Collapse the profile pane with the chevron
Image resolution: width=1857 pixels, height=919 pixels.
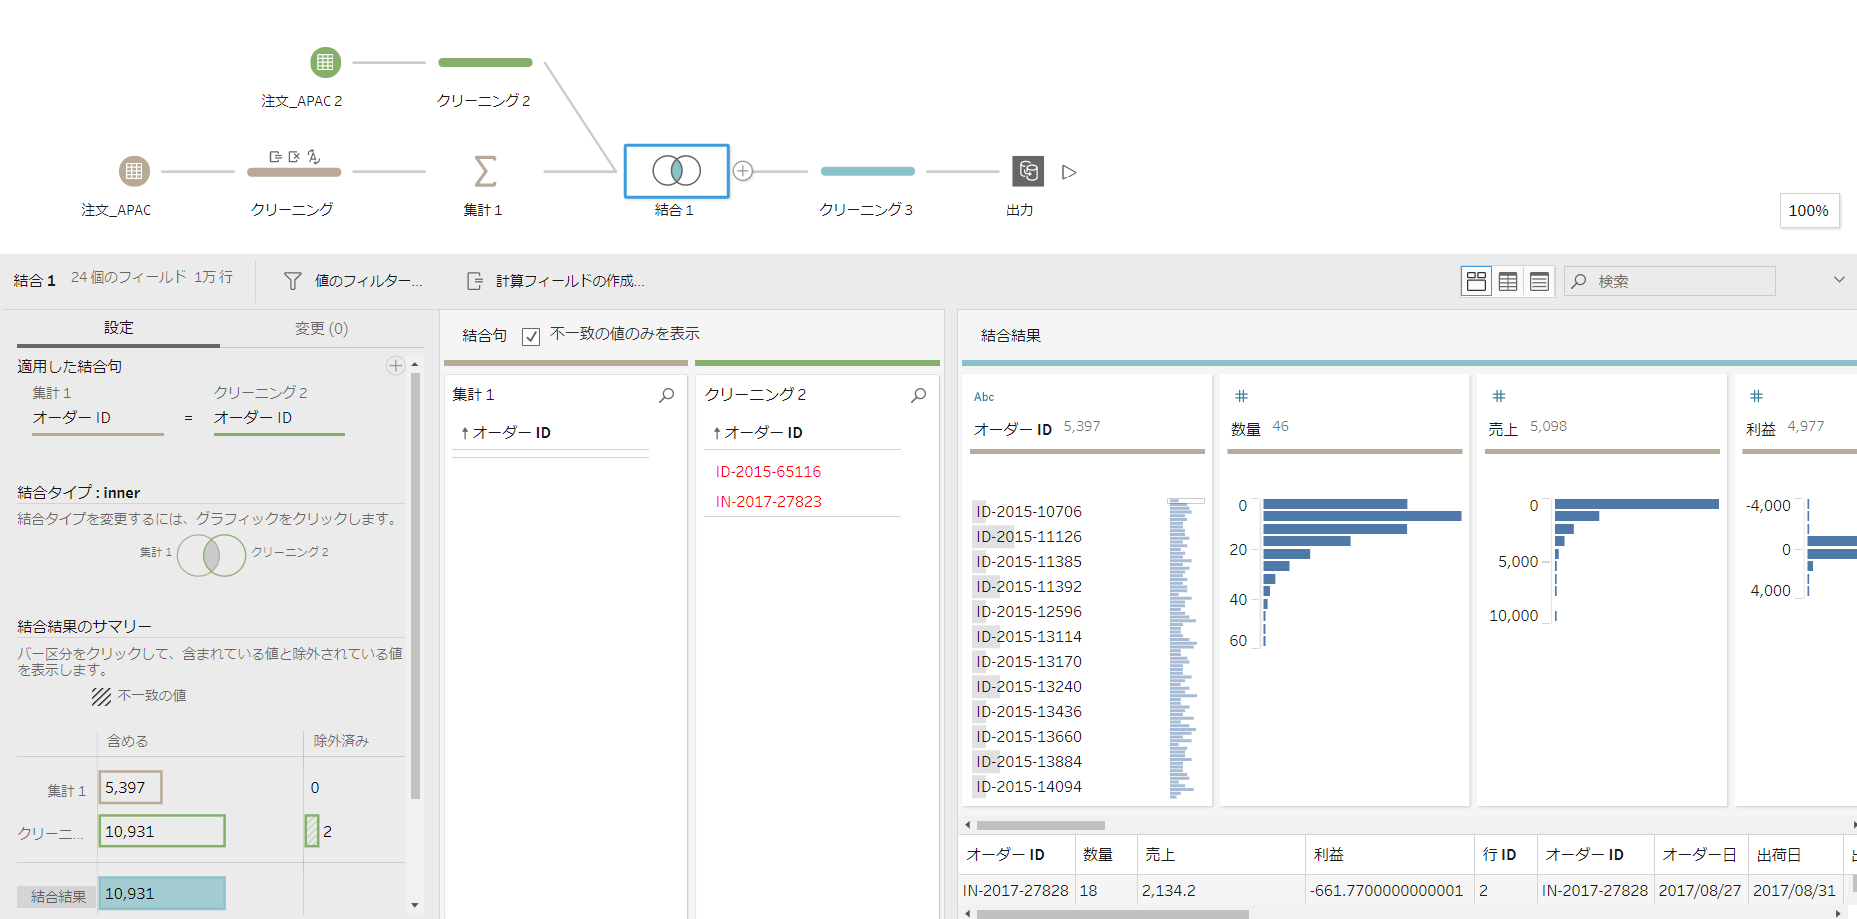[1838, 281]
